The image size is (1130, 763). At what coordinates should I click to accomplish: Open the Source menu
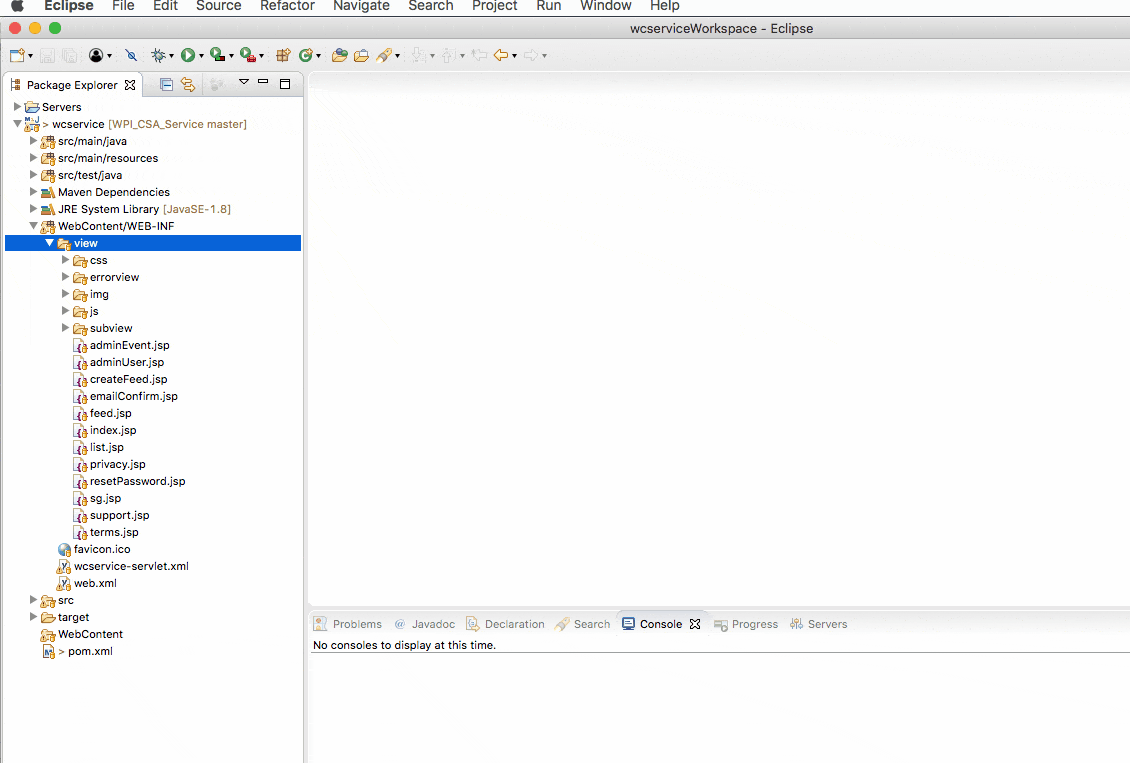218,6
